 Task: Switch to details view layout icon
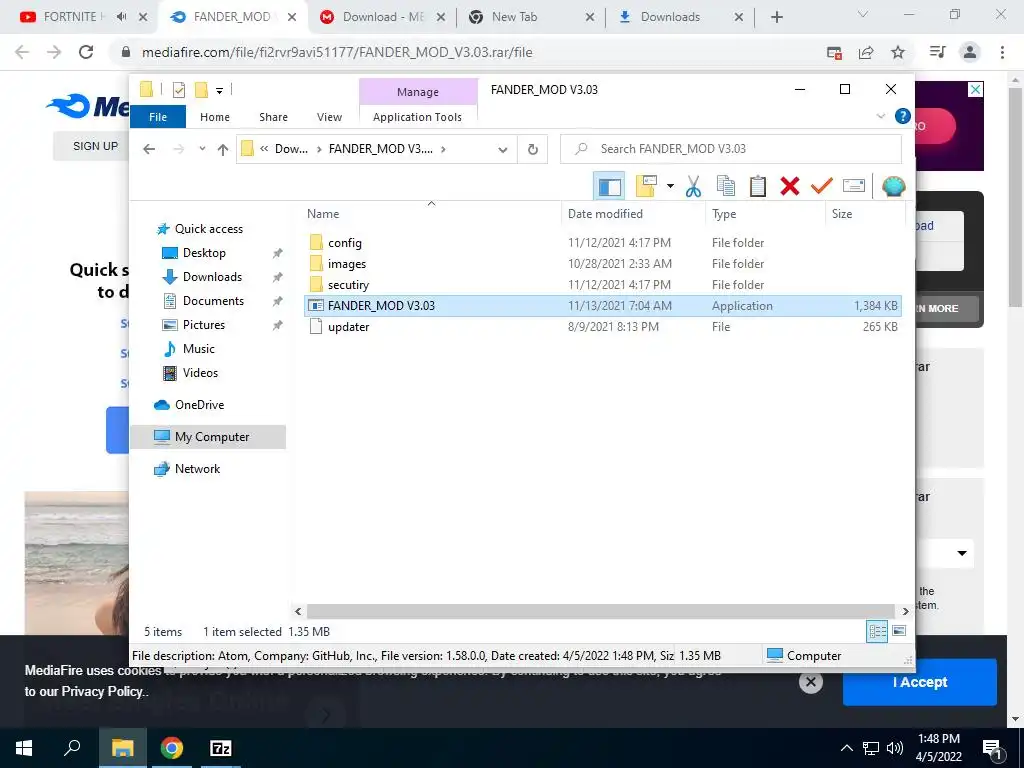pyautogui.click(x=877, y=631)
